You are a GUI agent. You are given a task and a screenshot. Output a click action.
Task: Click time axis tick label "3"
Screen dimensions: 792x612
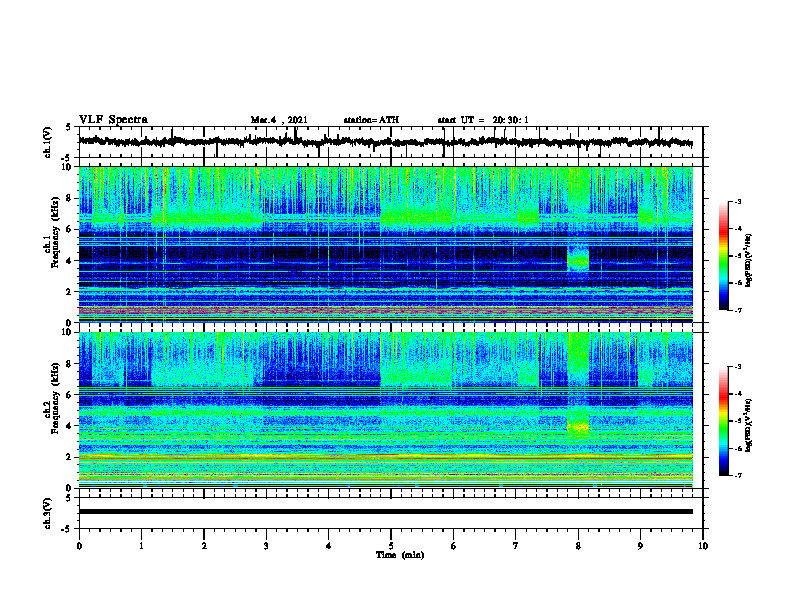click(266, 546)
